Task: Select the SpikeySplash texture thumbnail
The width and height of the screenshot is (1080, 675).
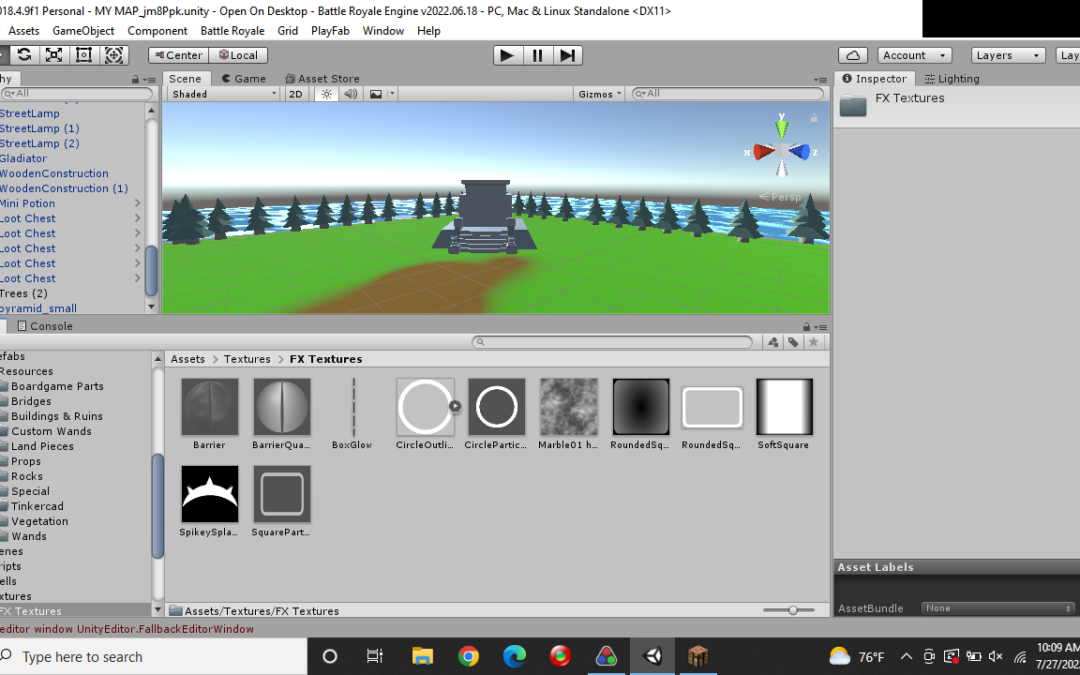Action: pos(209,494)
